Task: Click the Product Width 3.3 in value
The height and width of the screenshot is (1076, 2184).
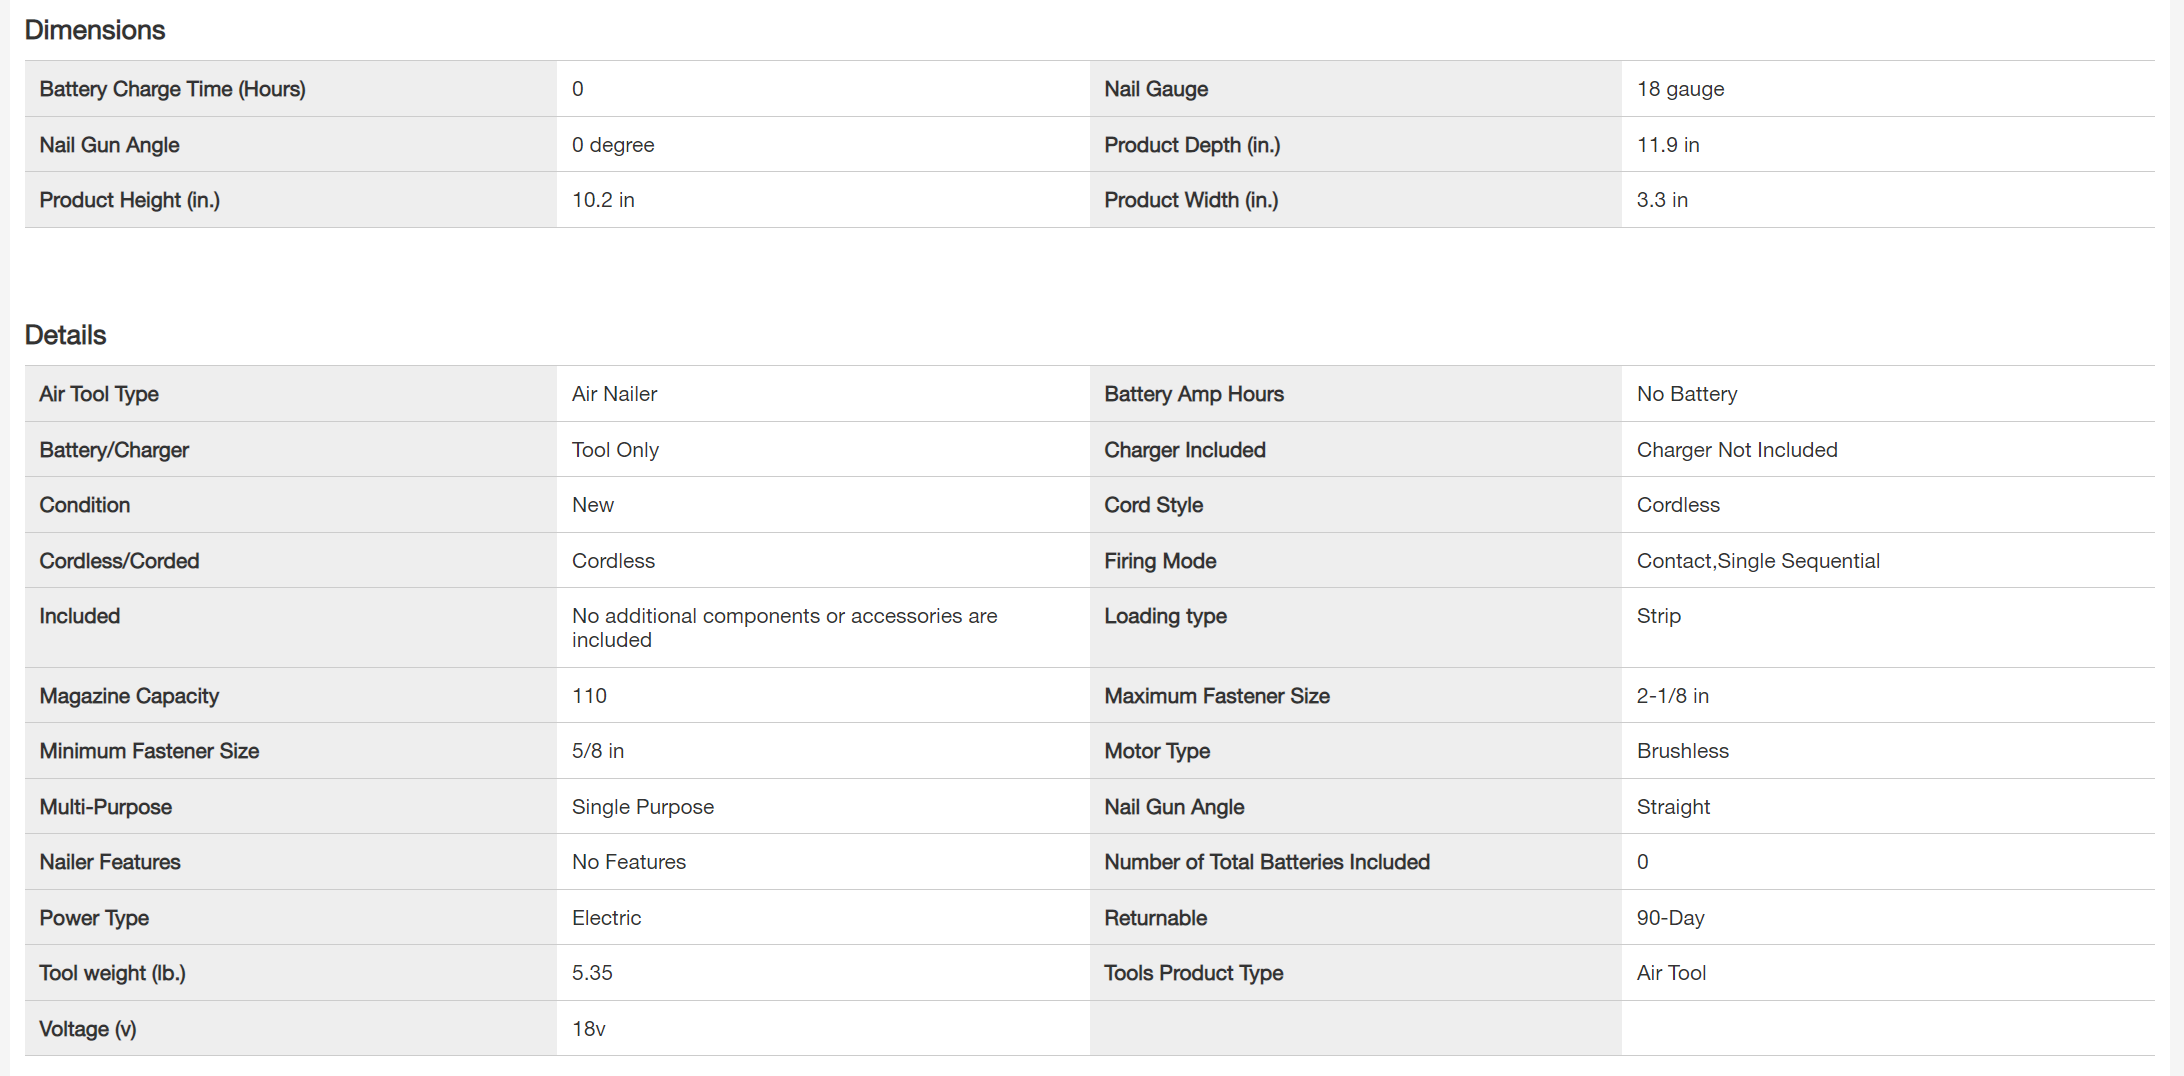Action: (x=1662, y=200)
